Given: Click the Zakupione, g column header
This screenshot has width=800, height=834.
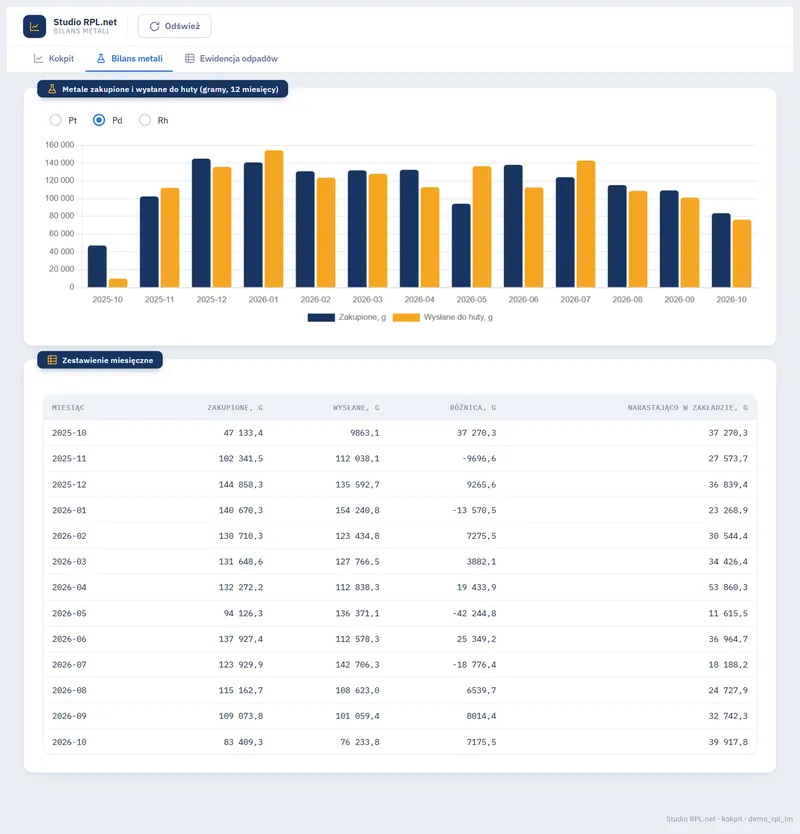Looking at the screenshot, I should point(235,408).
